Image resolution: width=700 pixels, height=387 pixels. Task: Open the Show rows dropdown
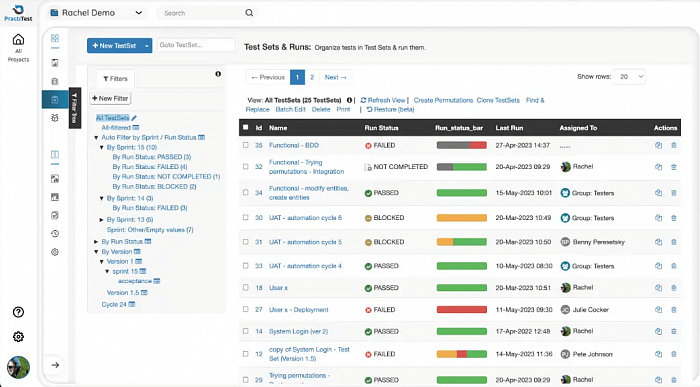pyautogui.click(x=629, y=77)
